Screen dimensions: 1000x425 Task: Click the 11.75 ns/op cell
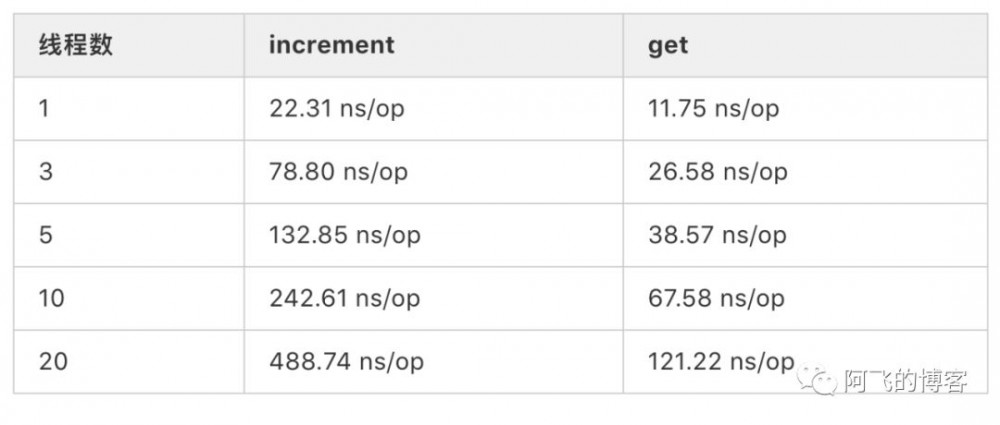[x=713, y=109]
